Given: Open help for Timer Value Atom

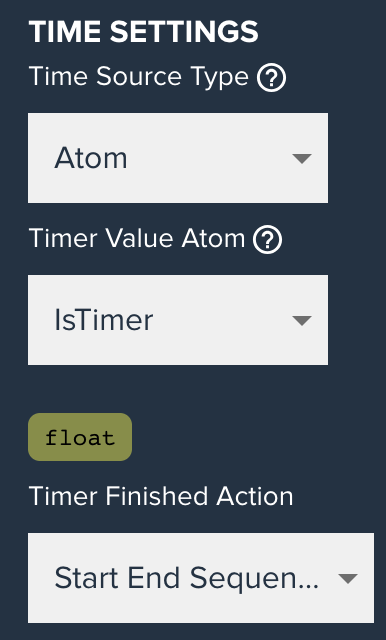Looking at the screenshot, I should pos(267,239).
